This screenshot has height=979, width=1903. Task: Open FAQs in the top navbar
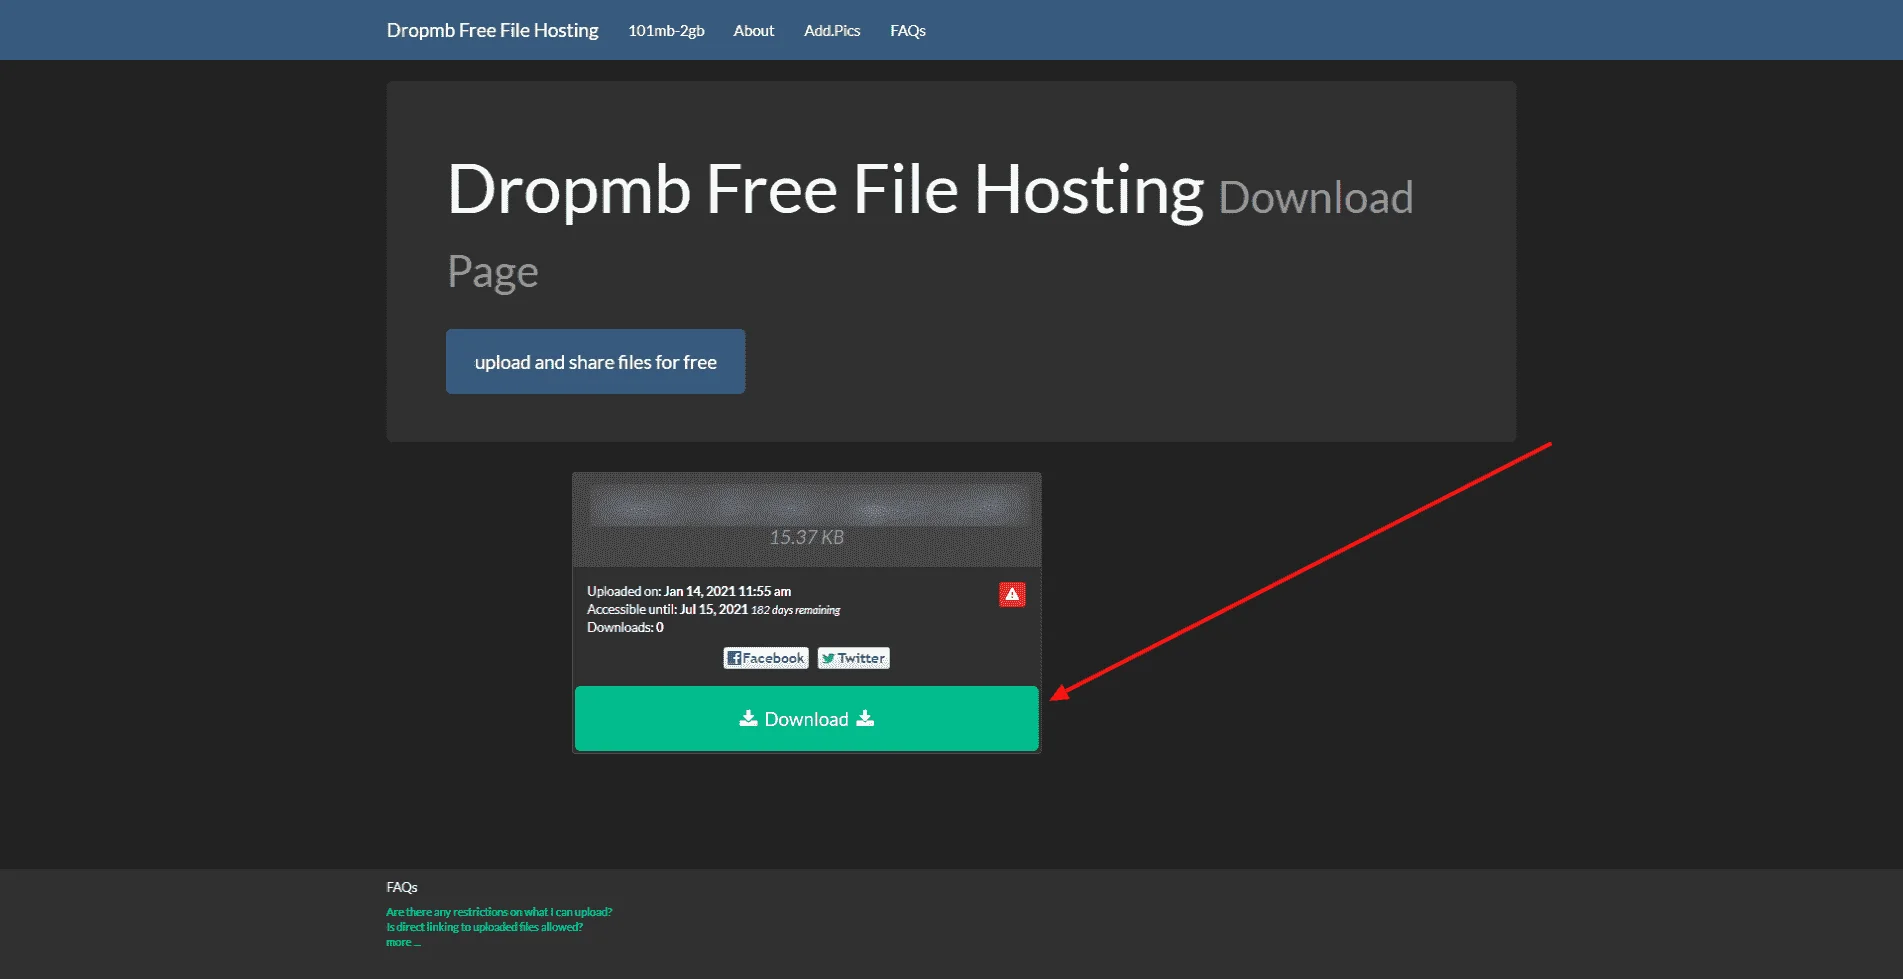[x=908, y=31]
